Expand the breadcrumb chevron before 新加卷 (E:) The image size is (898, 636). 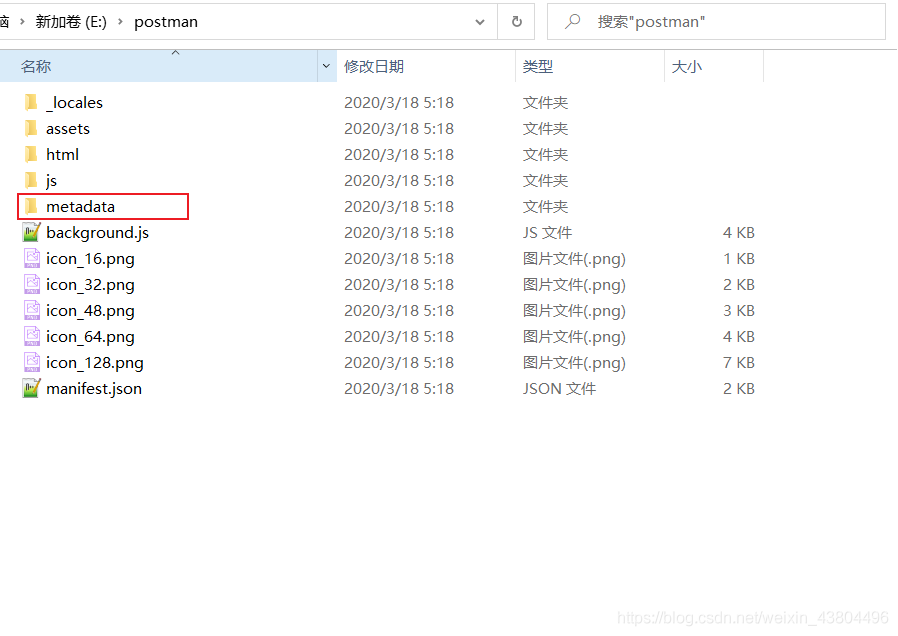(x=22, y=22)
